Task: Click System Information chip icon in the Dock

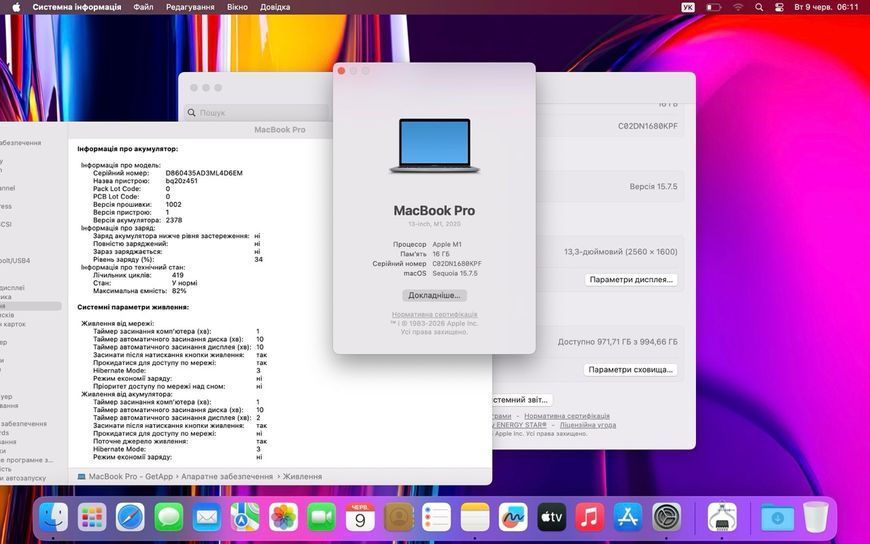Action: (x=722, y=517)
